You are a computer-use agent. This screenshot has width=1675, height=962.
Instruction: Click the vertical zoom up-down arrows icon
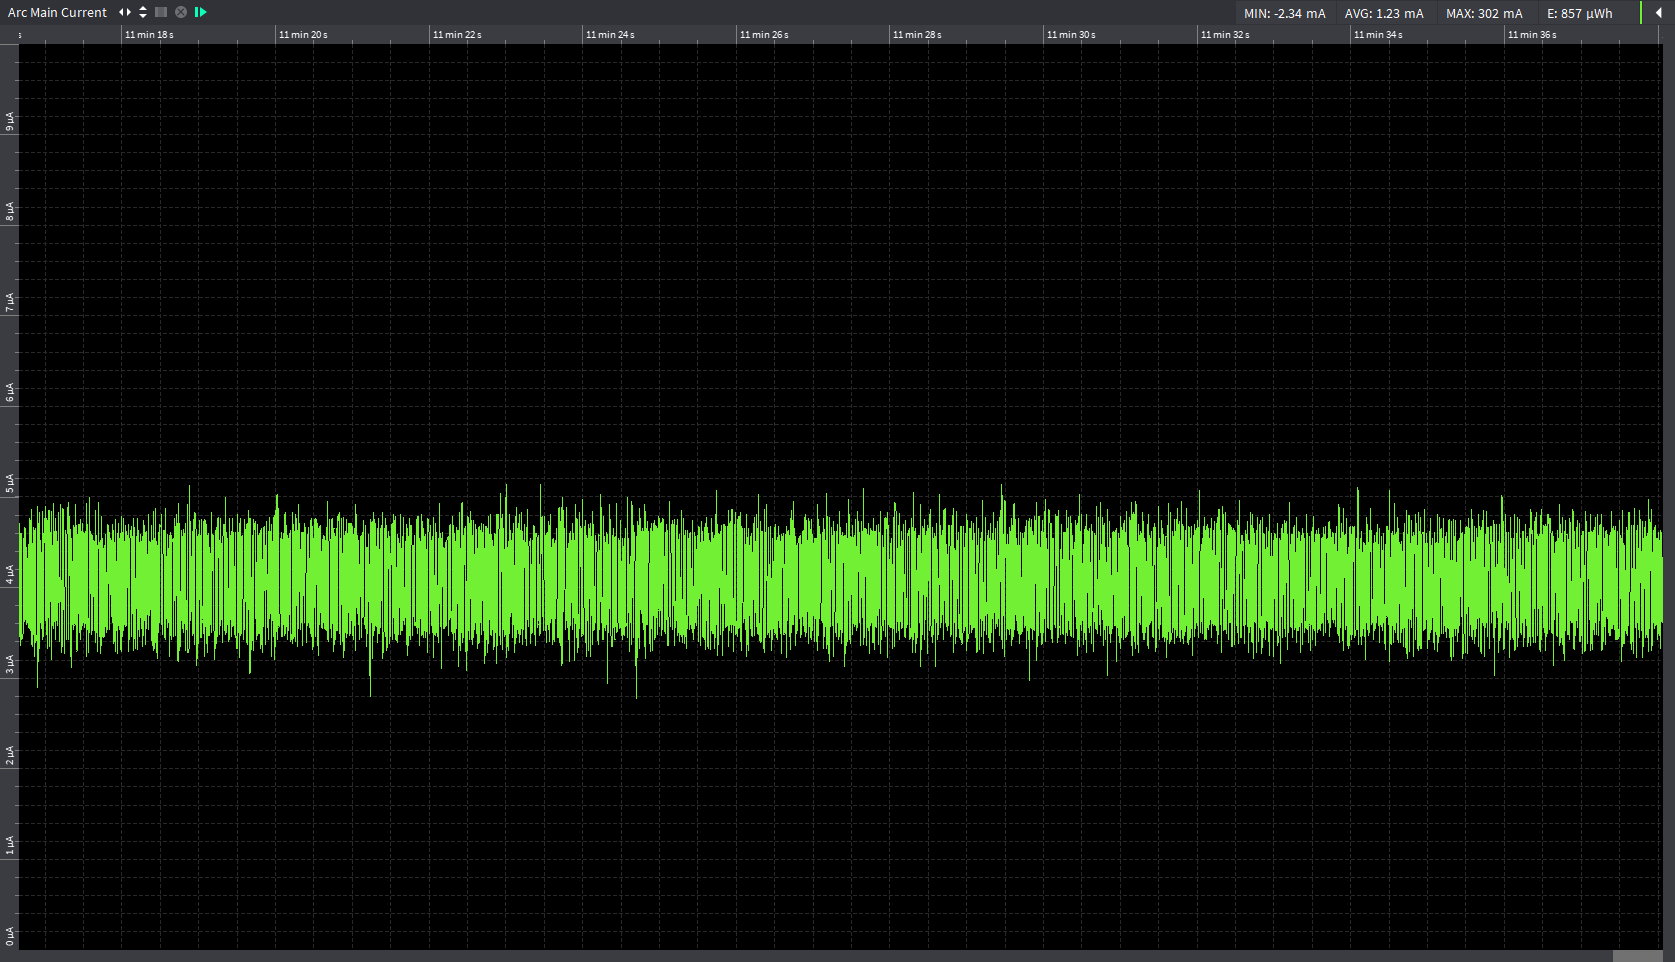point(143,12)
